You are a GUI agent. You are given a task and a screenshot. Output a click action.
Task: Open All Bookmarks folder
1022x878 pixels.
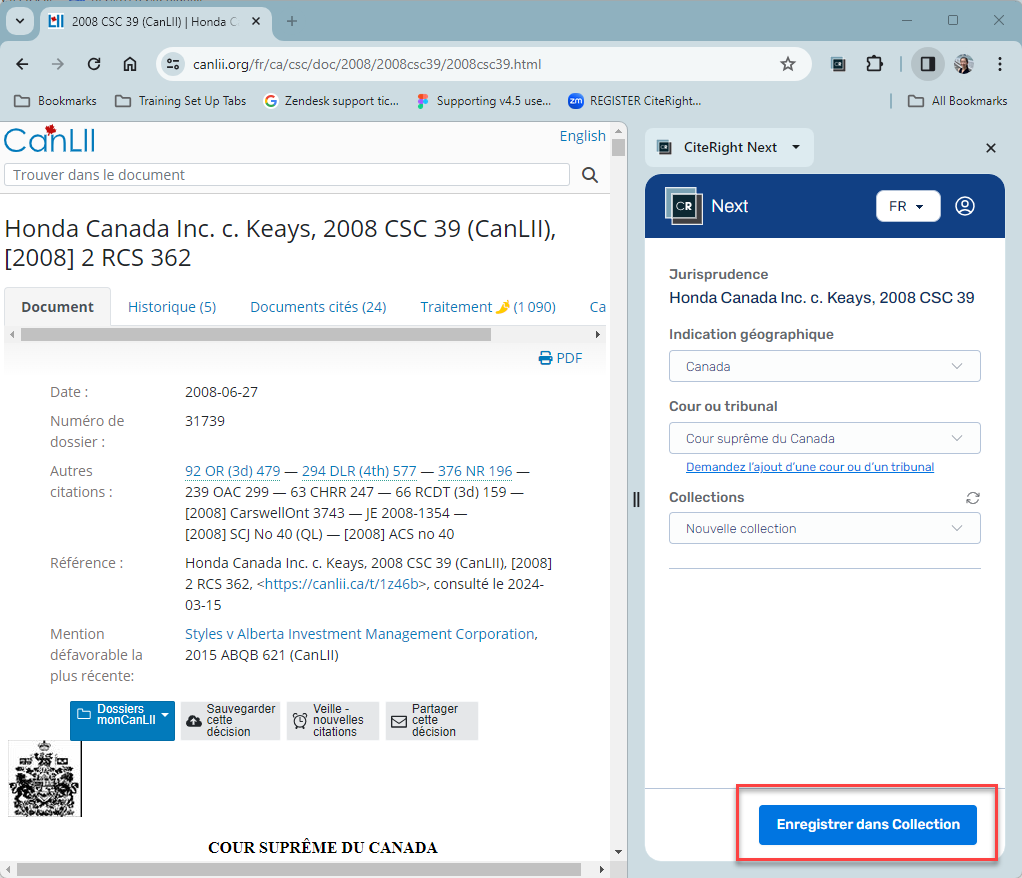957,101
